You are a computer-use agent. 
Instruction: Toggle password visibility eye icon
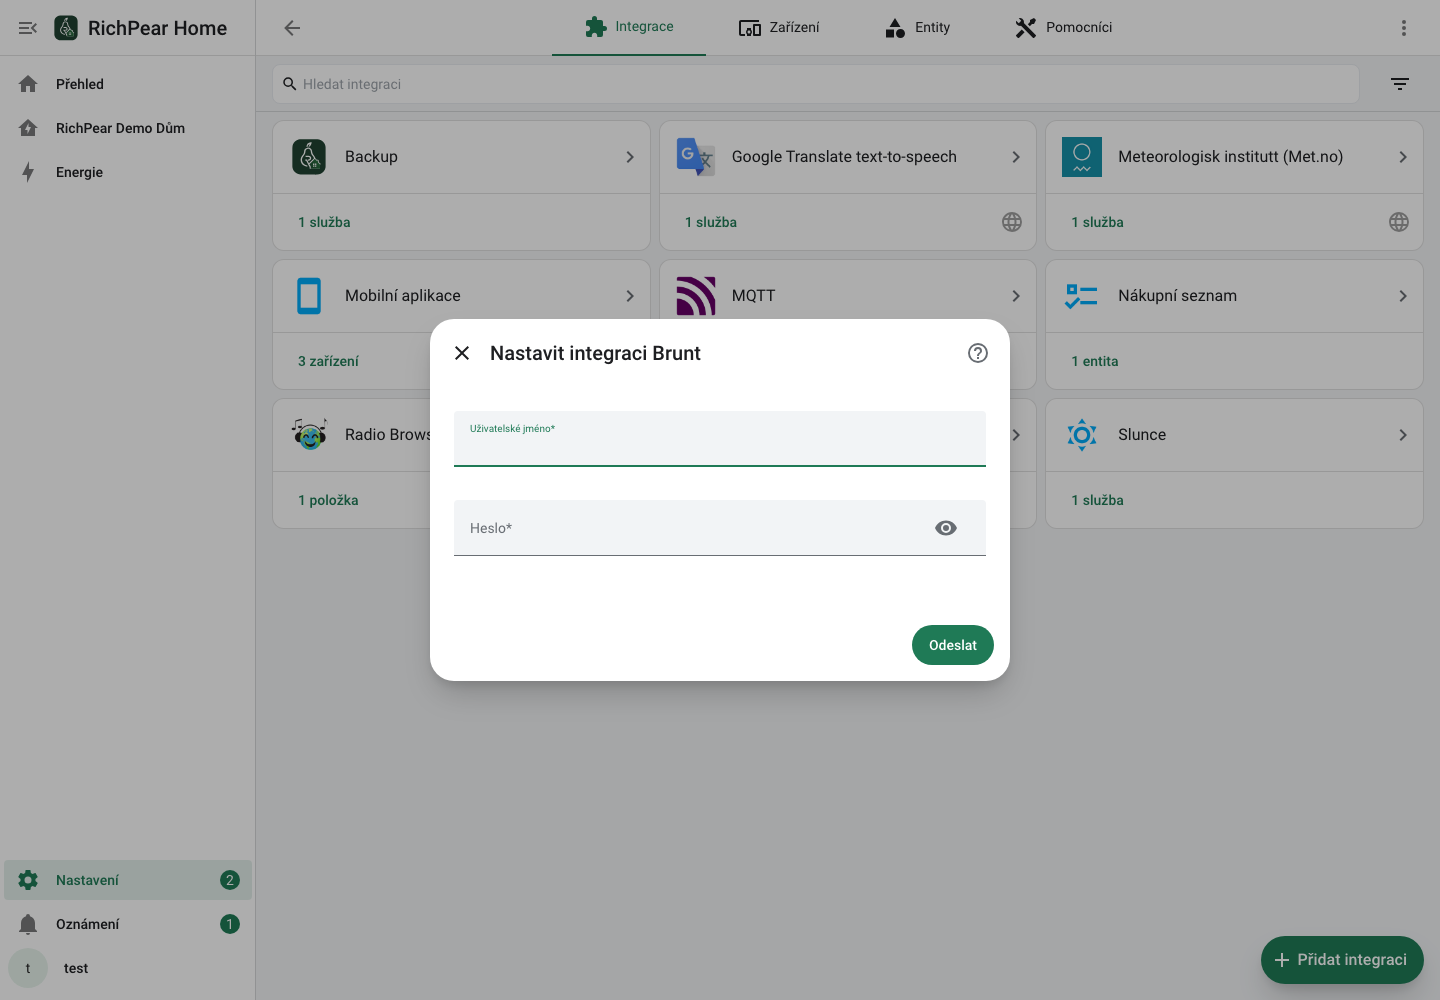tap(946, 528)
